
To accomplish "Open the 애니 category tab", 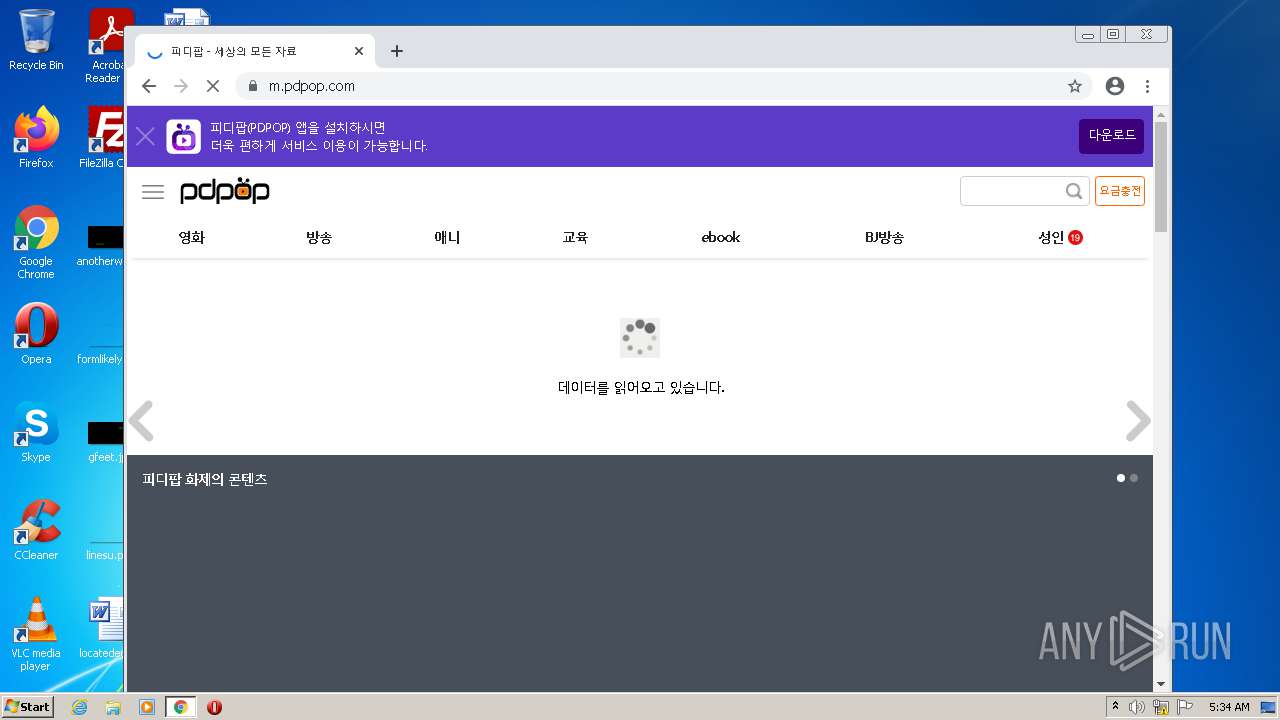I will click(447, 237).
